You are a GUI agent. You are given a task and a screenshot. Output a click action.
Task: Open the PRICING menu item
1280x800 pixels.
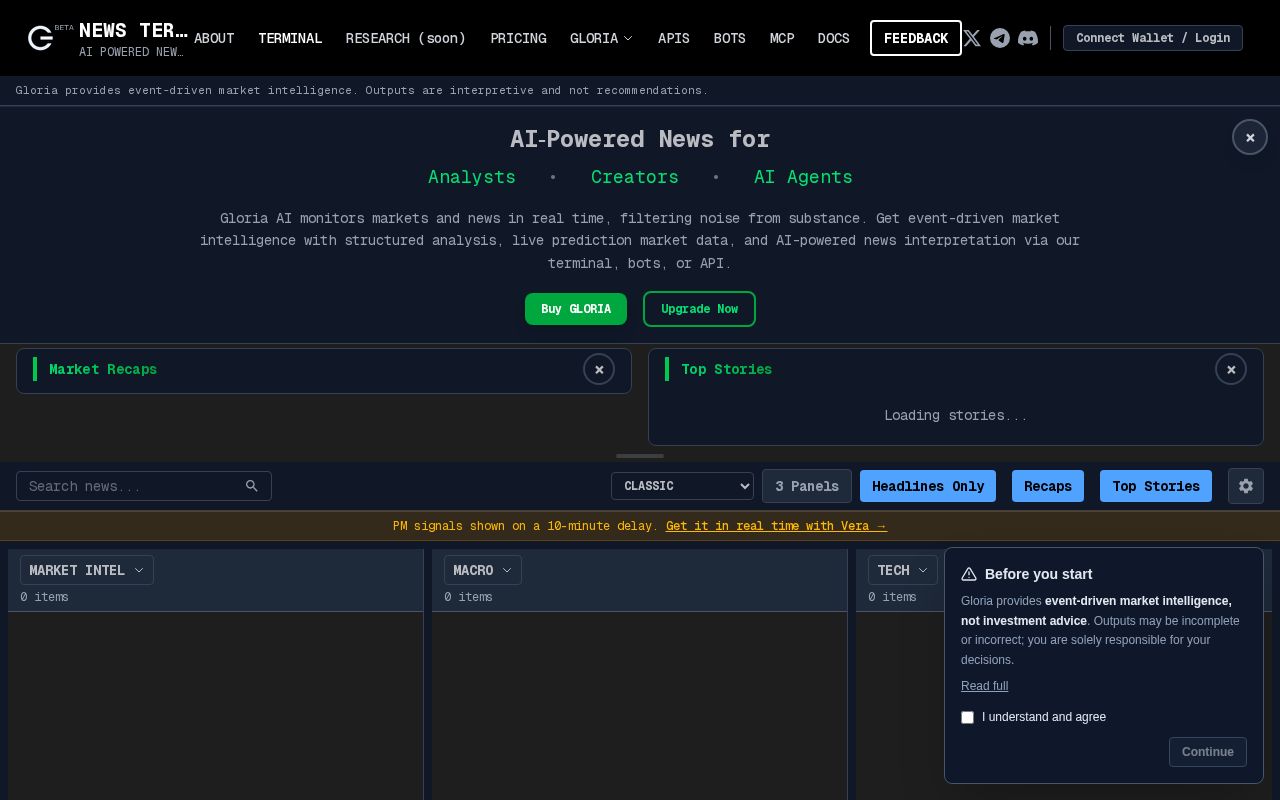(518, 38)
